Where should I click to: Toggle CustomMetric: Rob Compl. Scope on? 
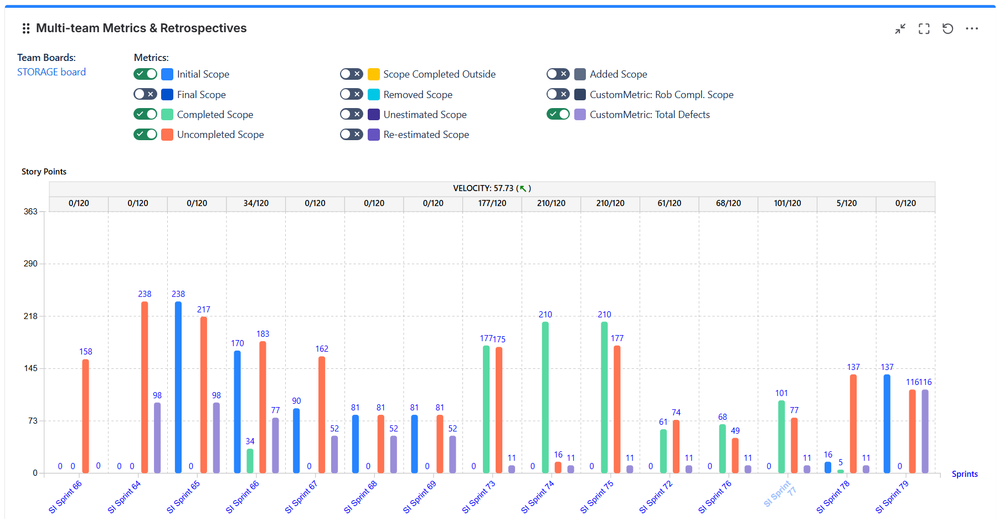(557, 94)
